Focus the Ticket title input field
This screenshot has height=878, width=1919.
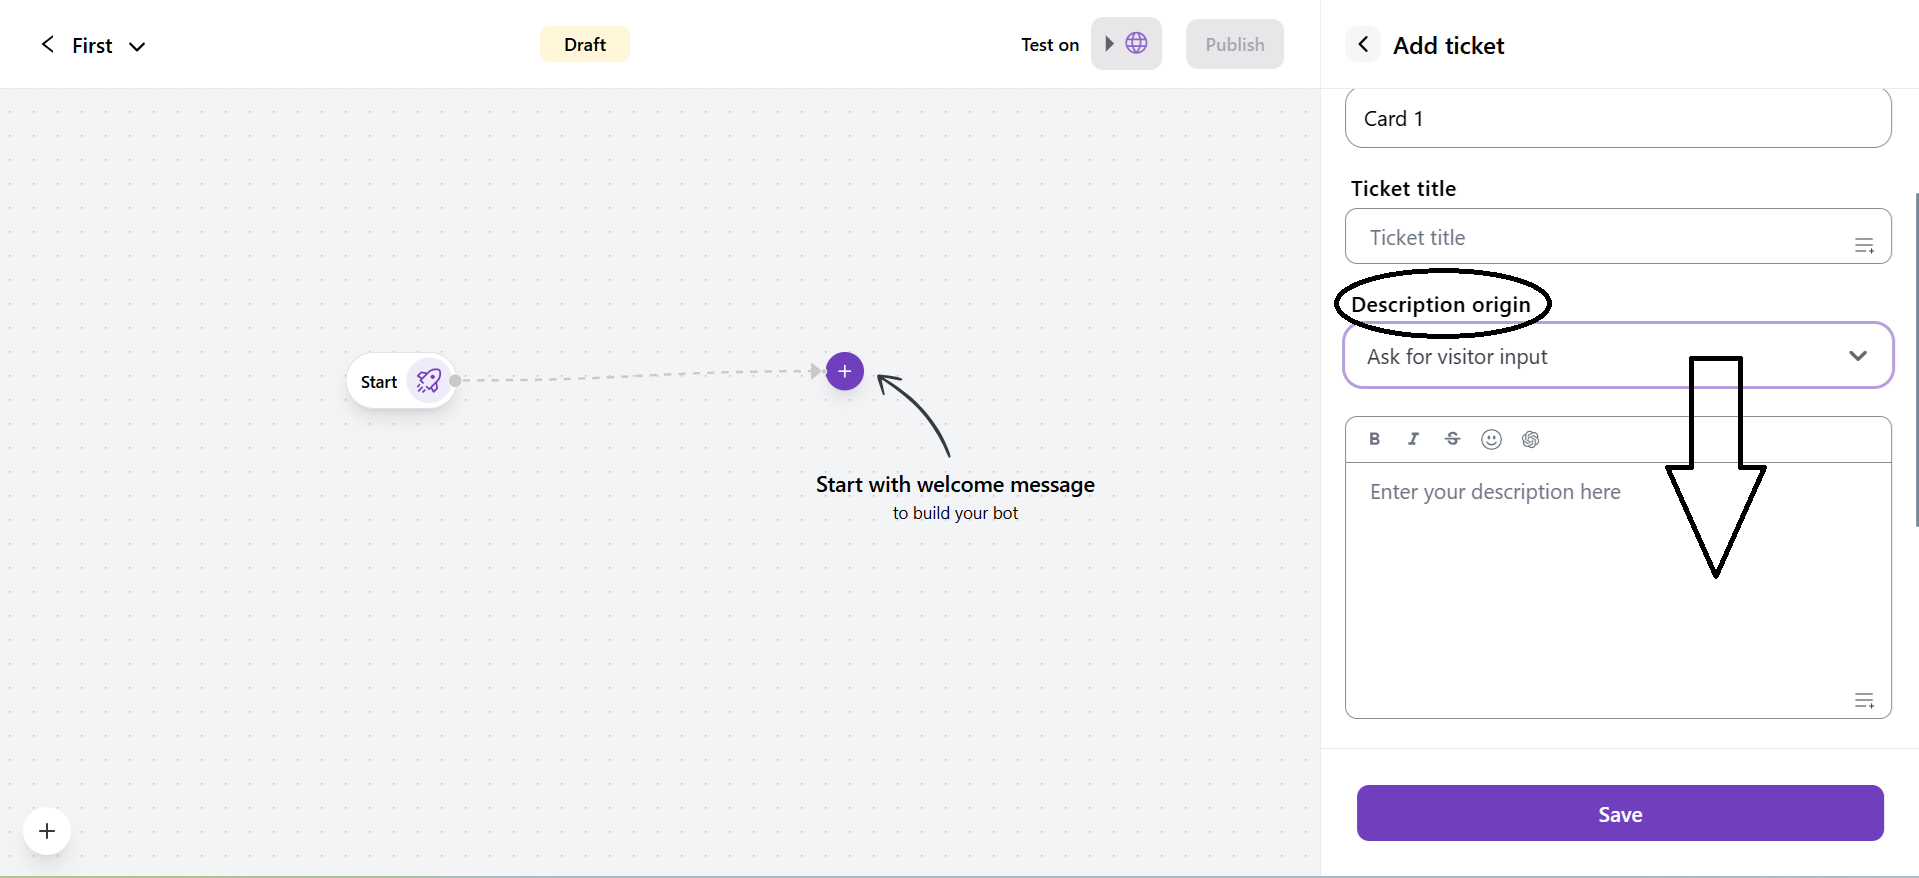click(x=1600, y=237)
